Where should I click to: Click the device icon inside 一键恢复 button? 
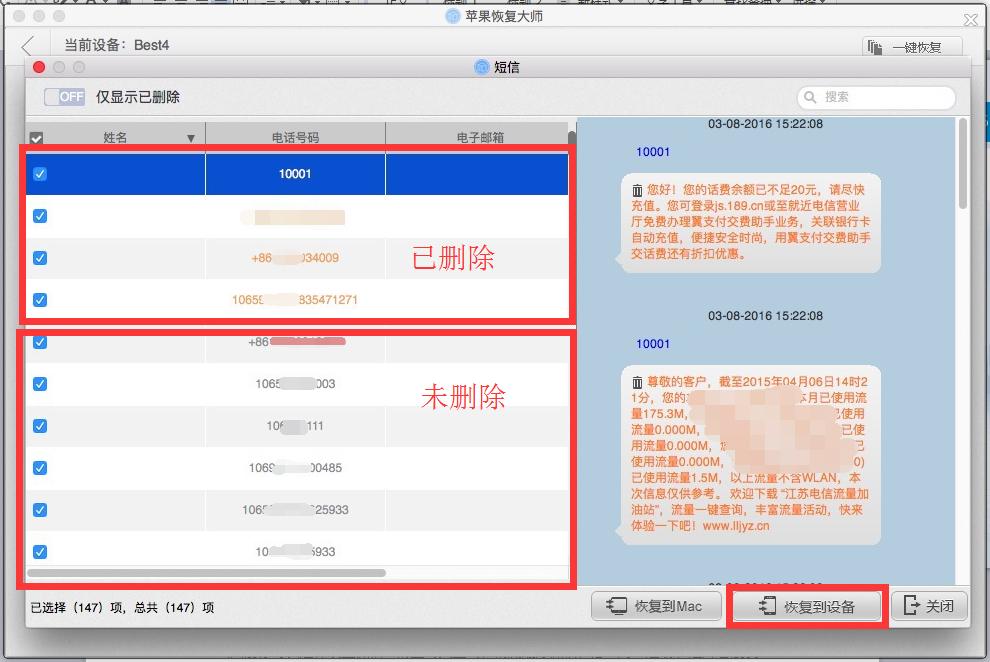pos(875,46)
